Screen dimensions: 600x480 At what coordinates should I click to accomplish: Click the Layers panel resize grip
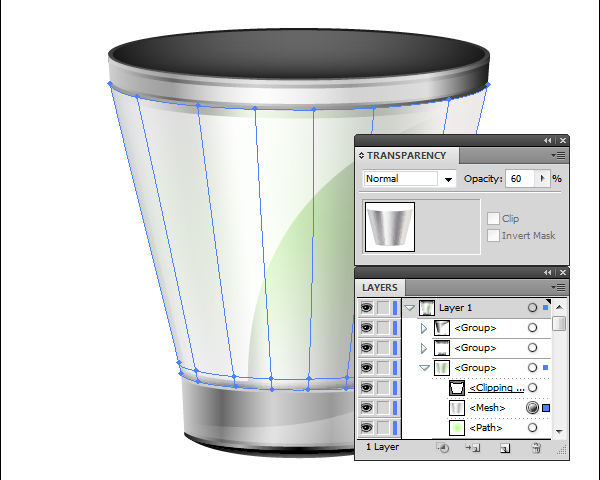(x=562, y=450)
